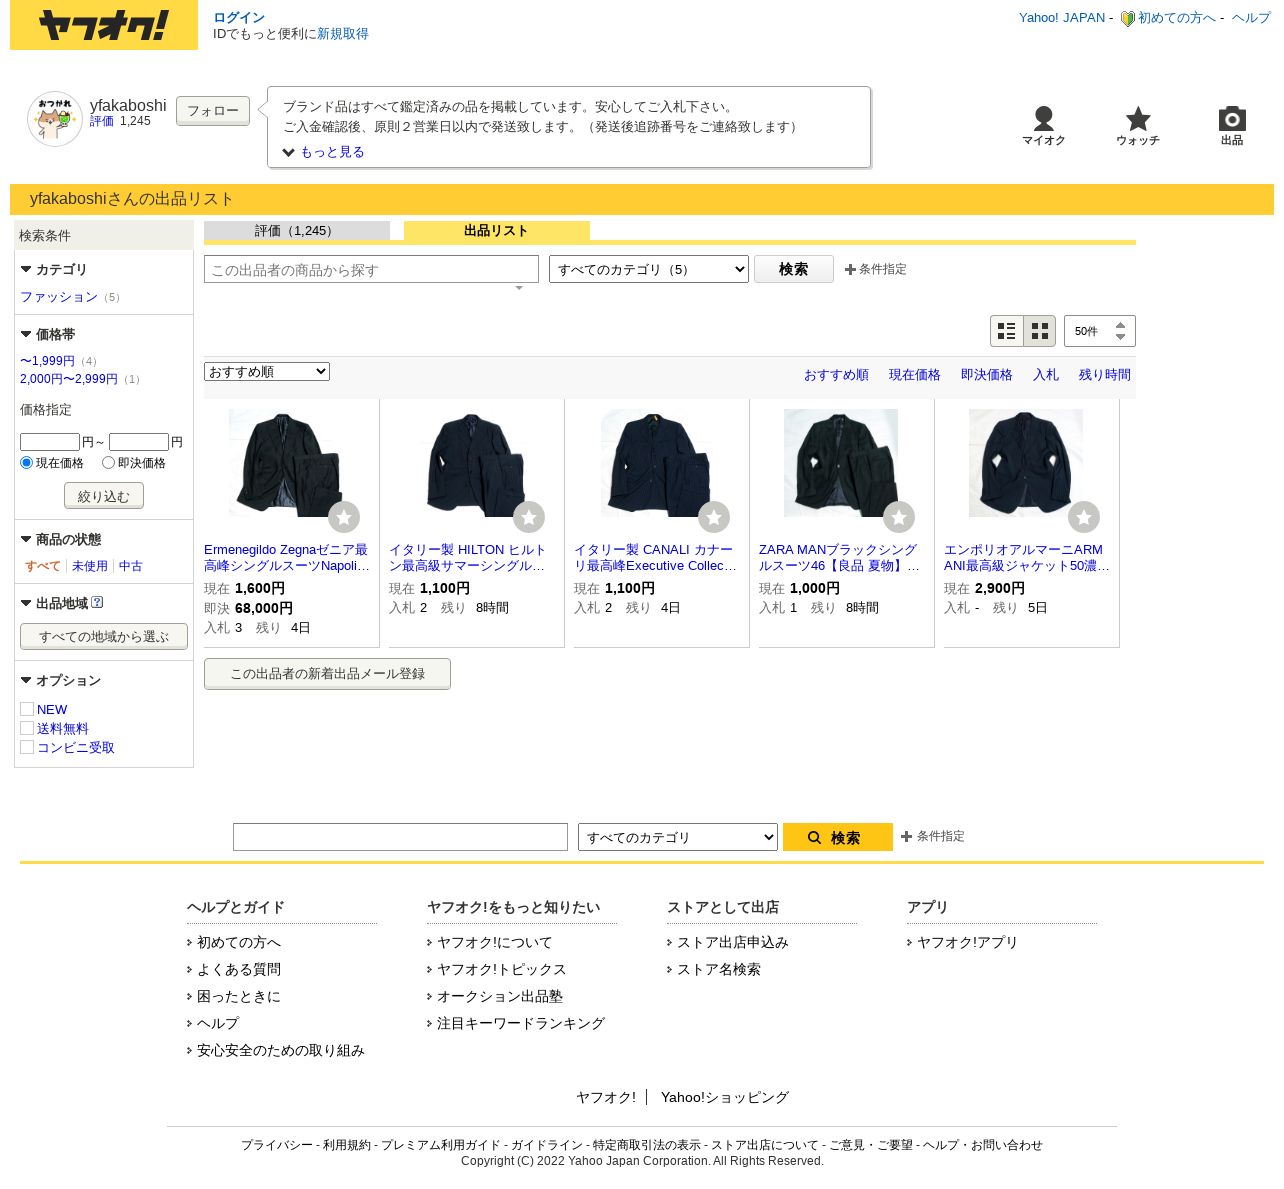This screenshot has height=1189, width=1284.
Task: Open the ヤフオク! logo homepage
Action: (x=104, y=25)
